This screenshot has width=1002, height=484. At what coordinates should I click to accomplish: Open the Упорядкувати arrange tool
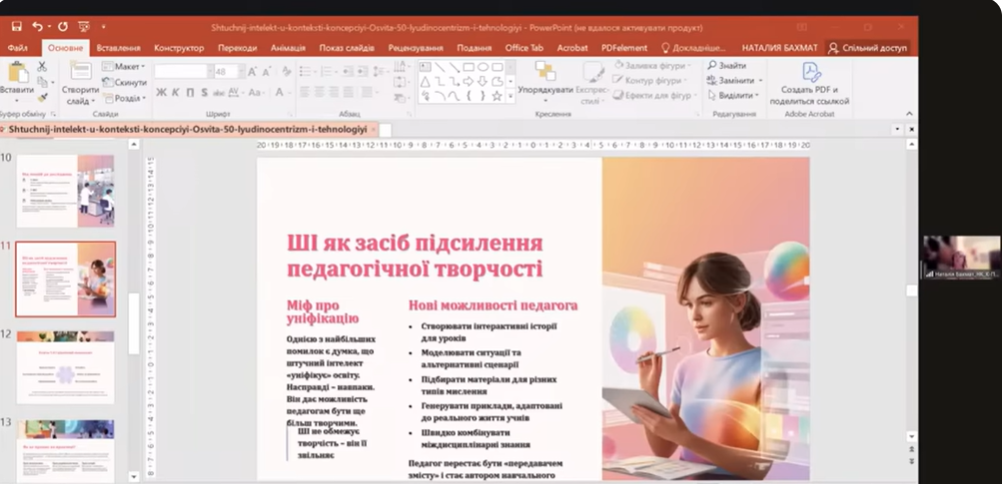tap(545, 78)
